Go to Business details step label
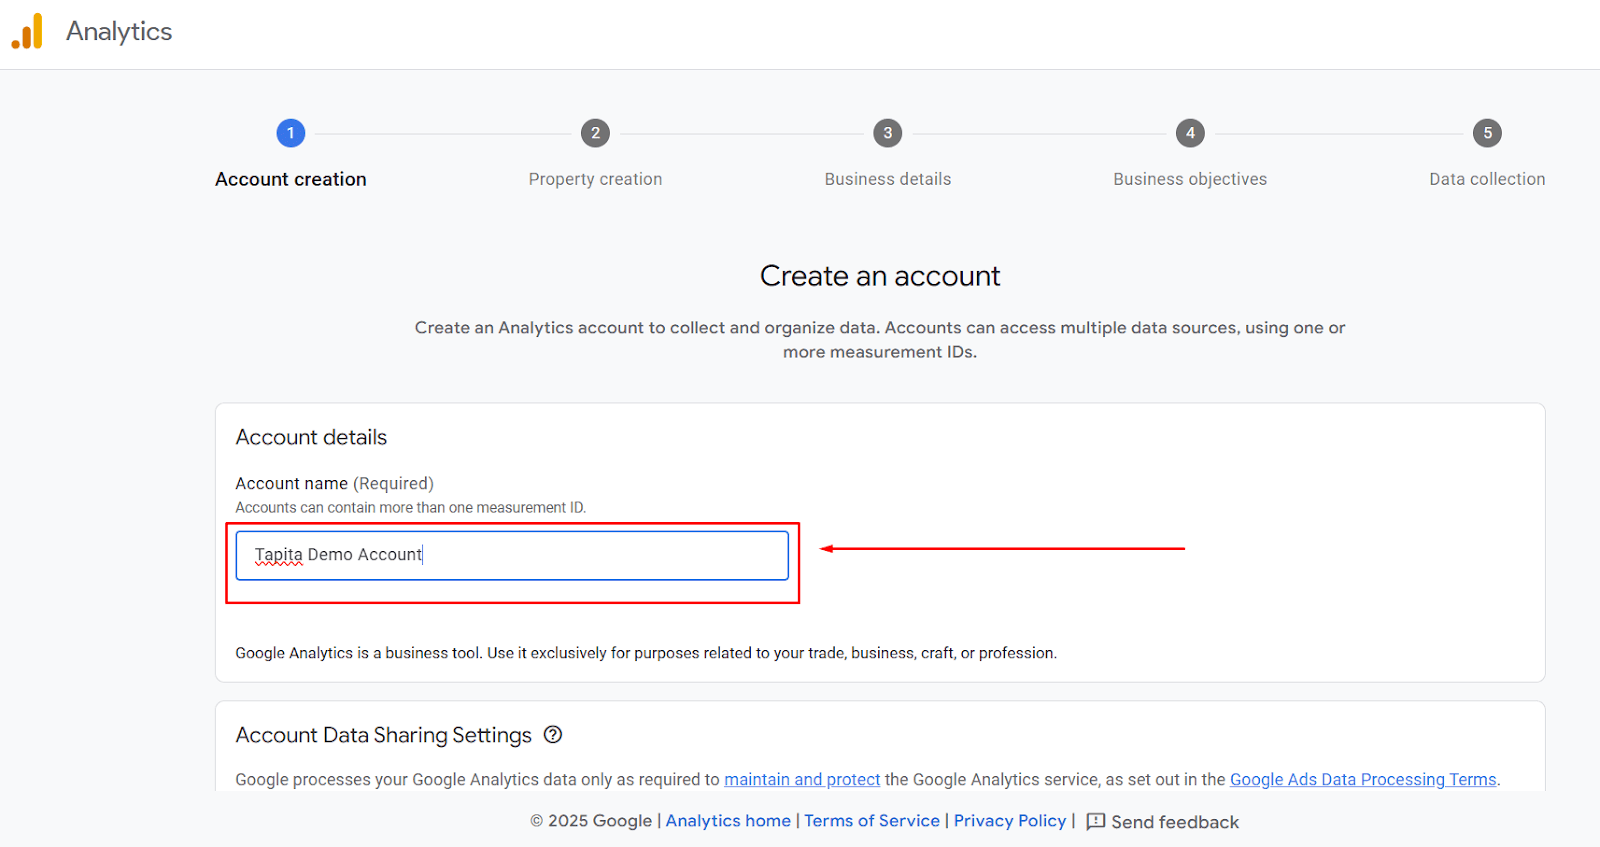The image size is (1600, 847). click(x=888, y=179)
